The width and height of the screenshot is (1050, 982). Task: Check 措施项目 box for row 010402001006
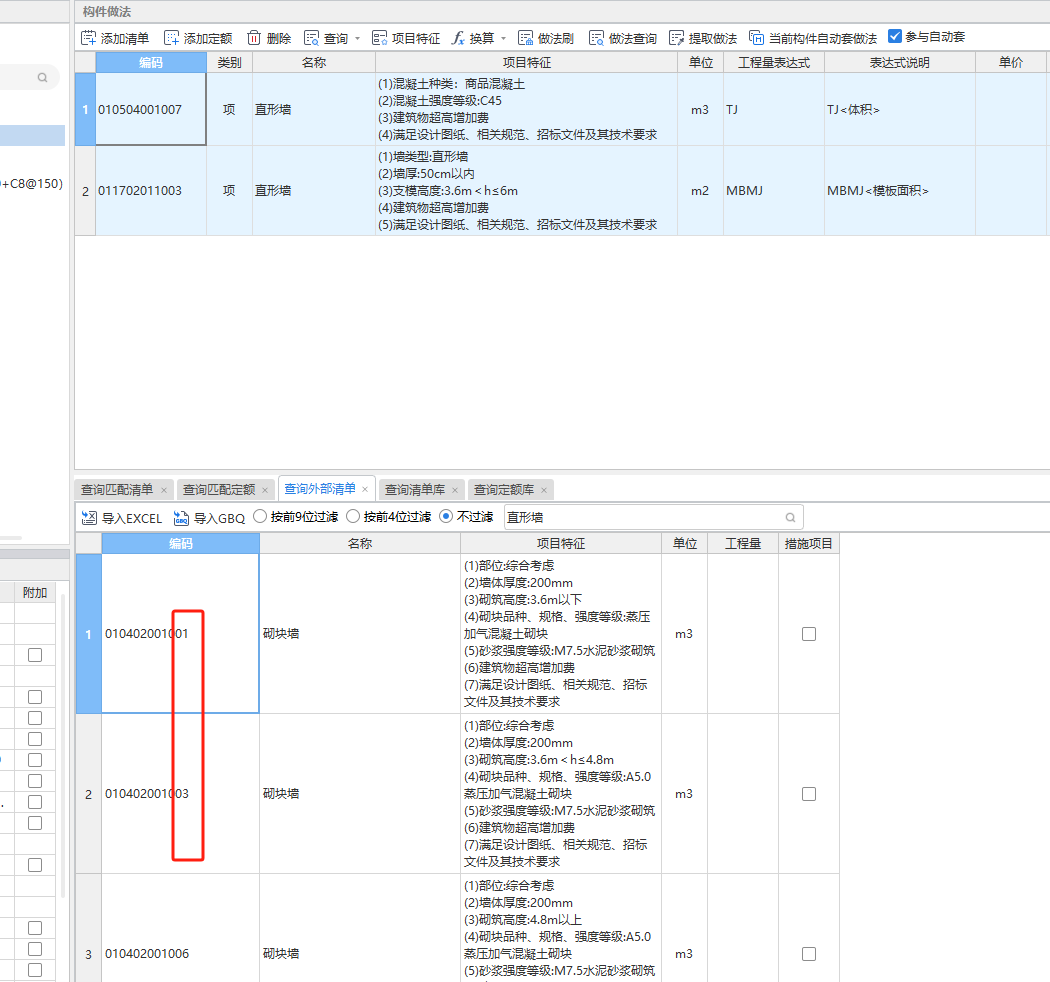tap(809, 954)
